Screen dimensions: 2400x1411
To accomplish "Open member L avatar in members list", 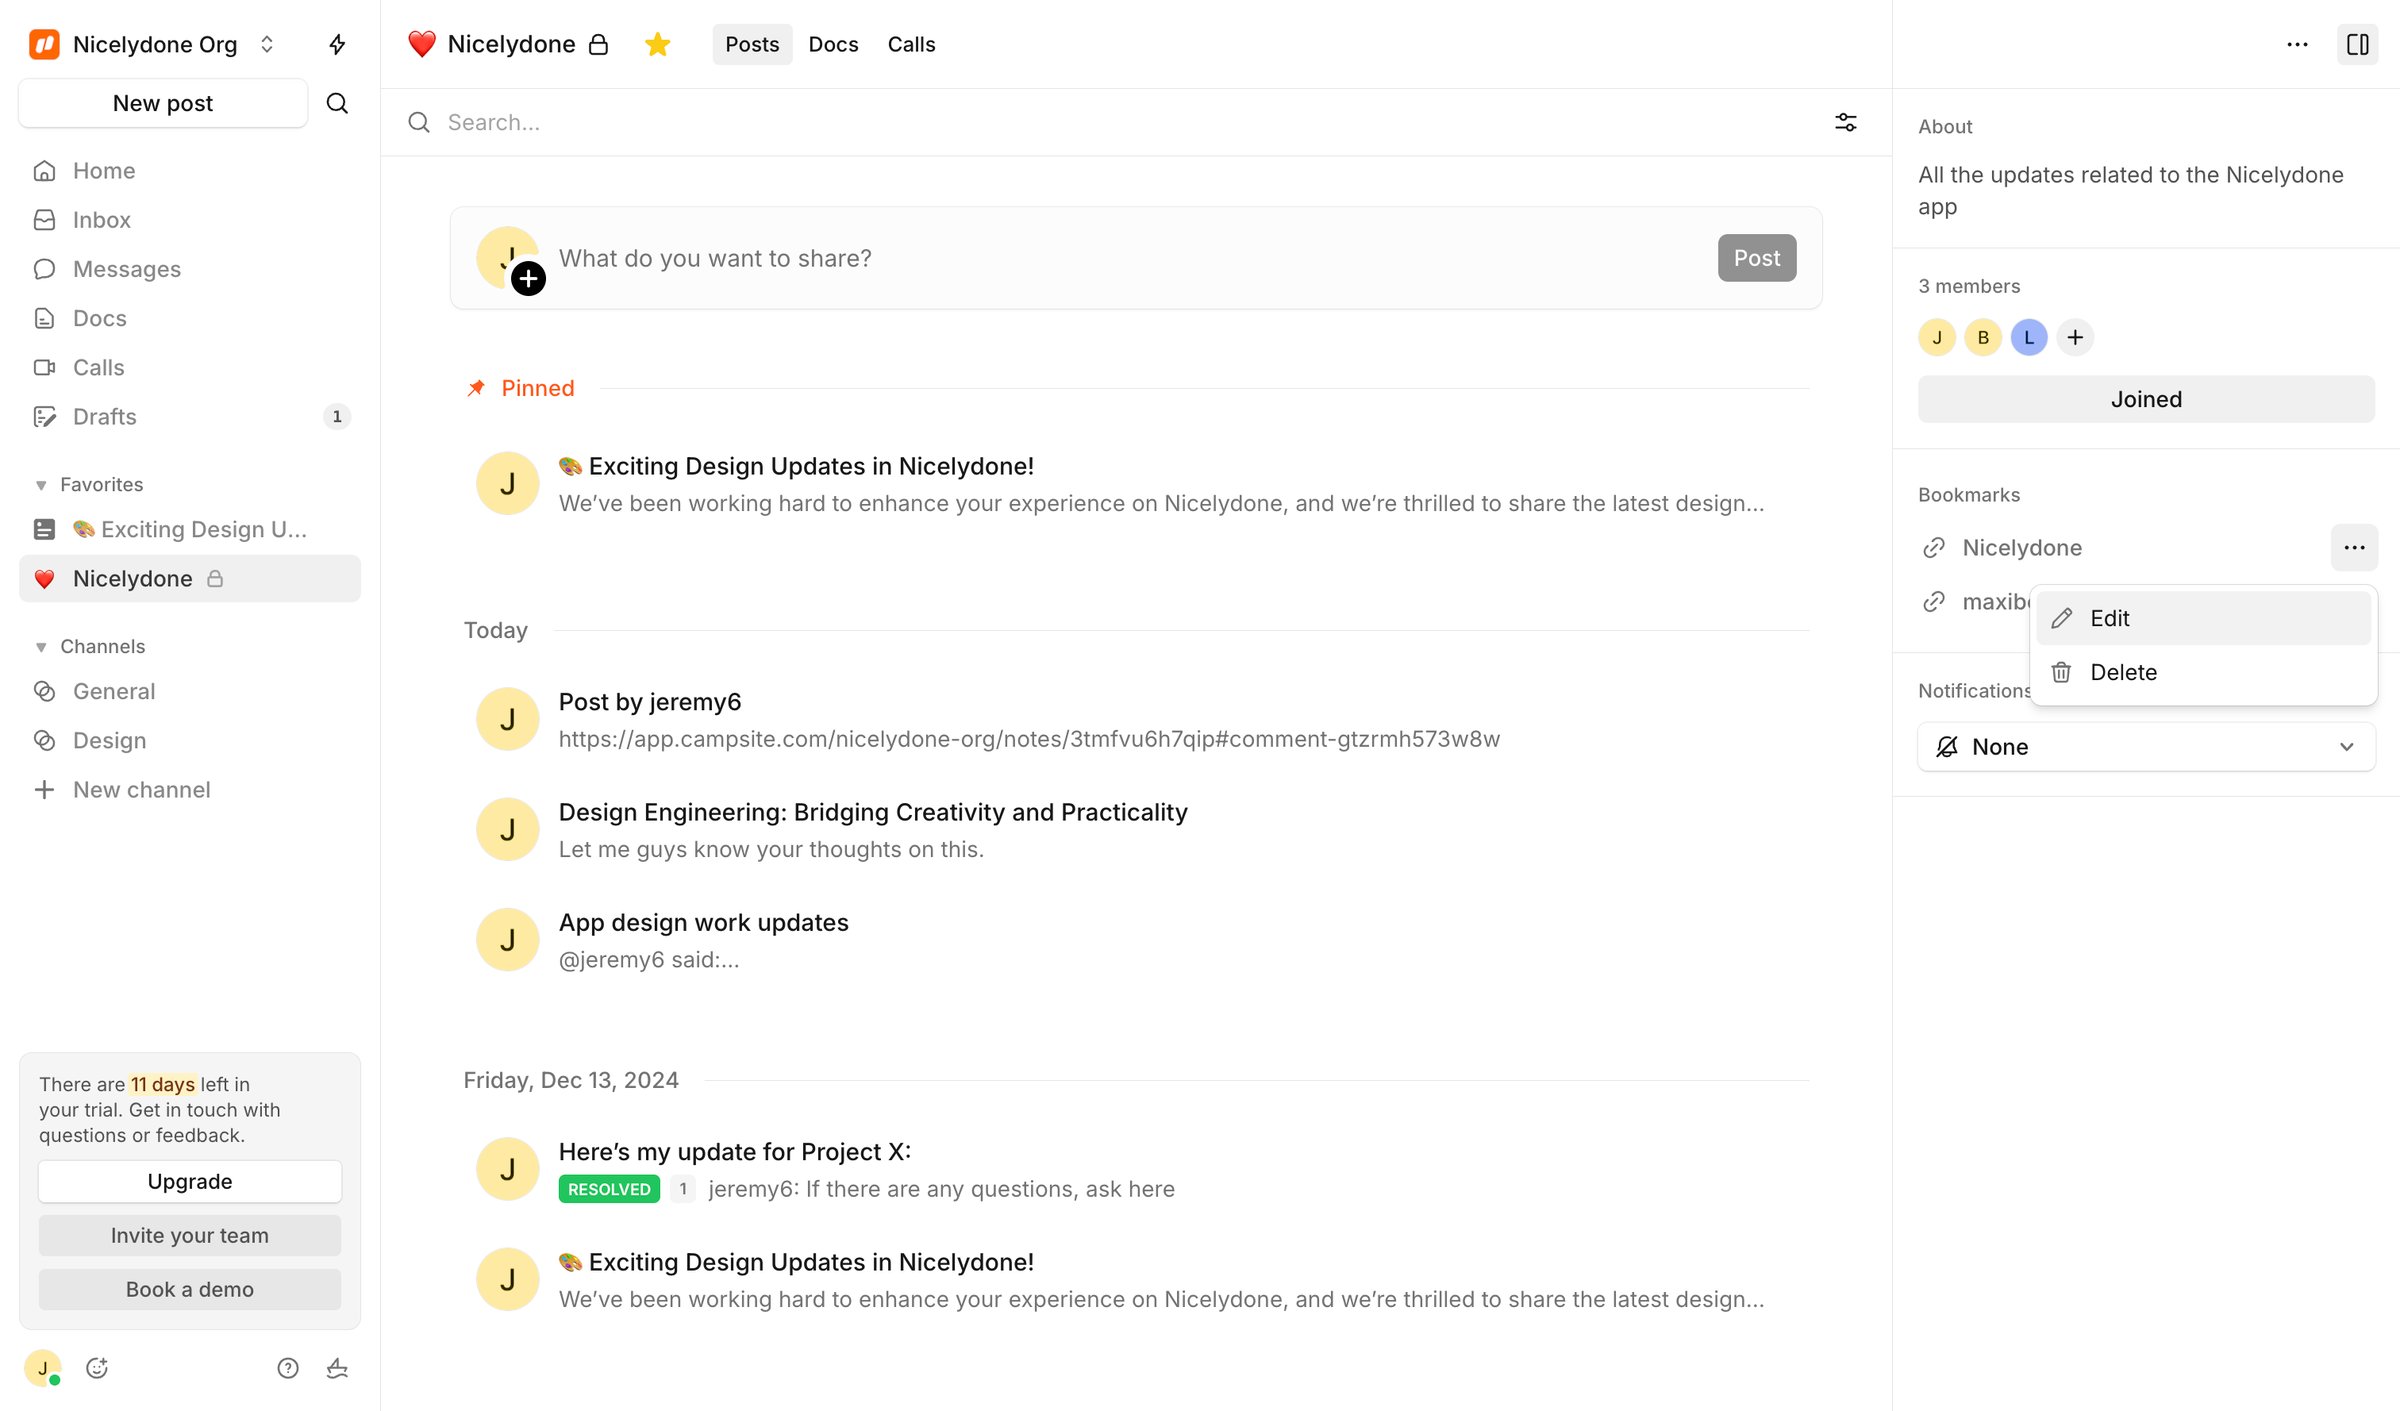I will (x=2029, y=337).
